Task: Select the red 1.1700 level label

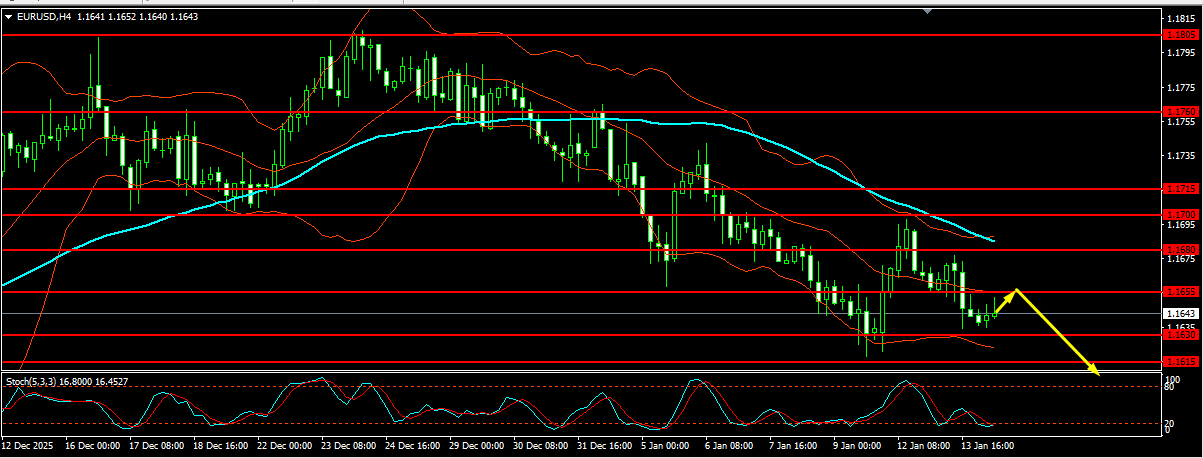Action: tap(1182, 214)
